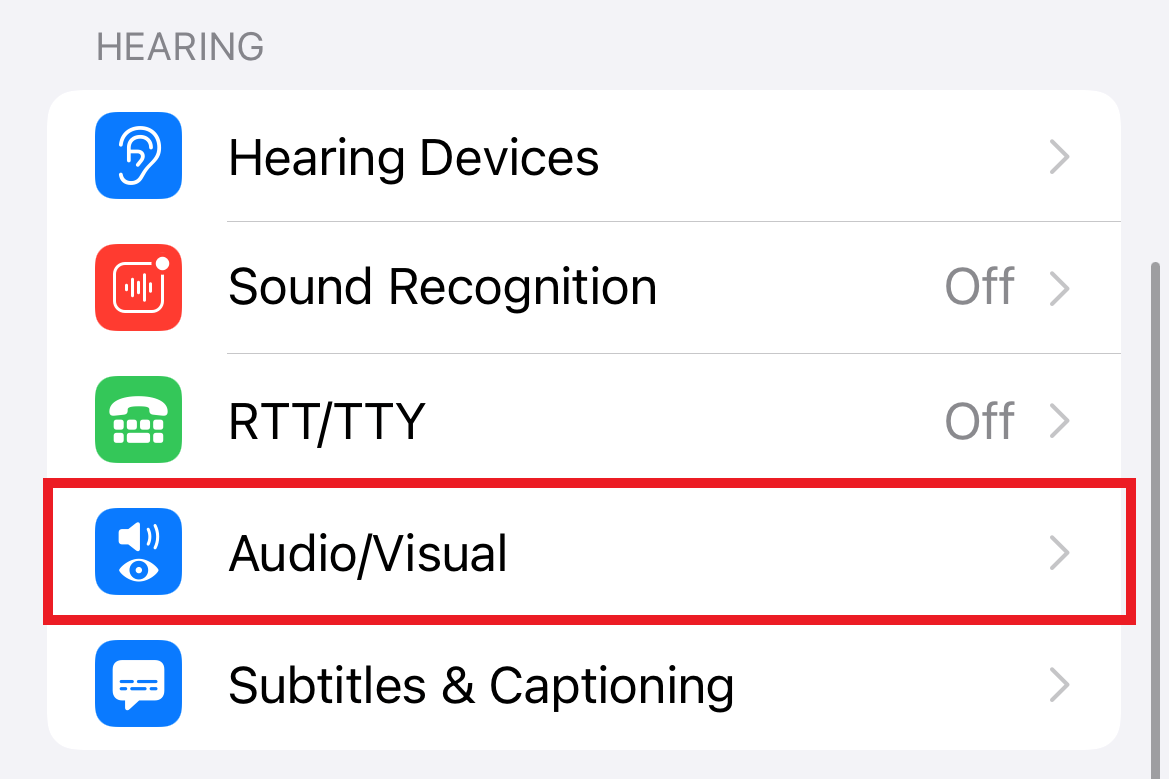Expand the Sound Recognition row chevron
Viewport: 1169px width, 779px height.
[1059, 287]
